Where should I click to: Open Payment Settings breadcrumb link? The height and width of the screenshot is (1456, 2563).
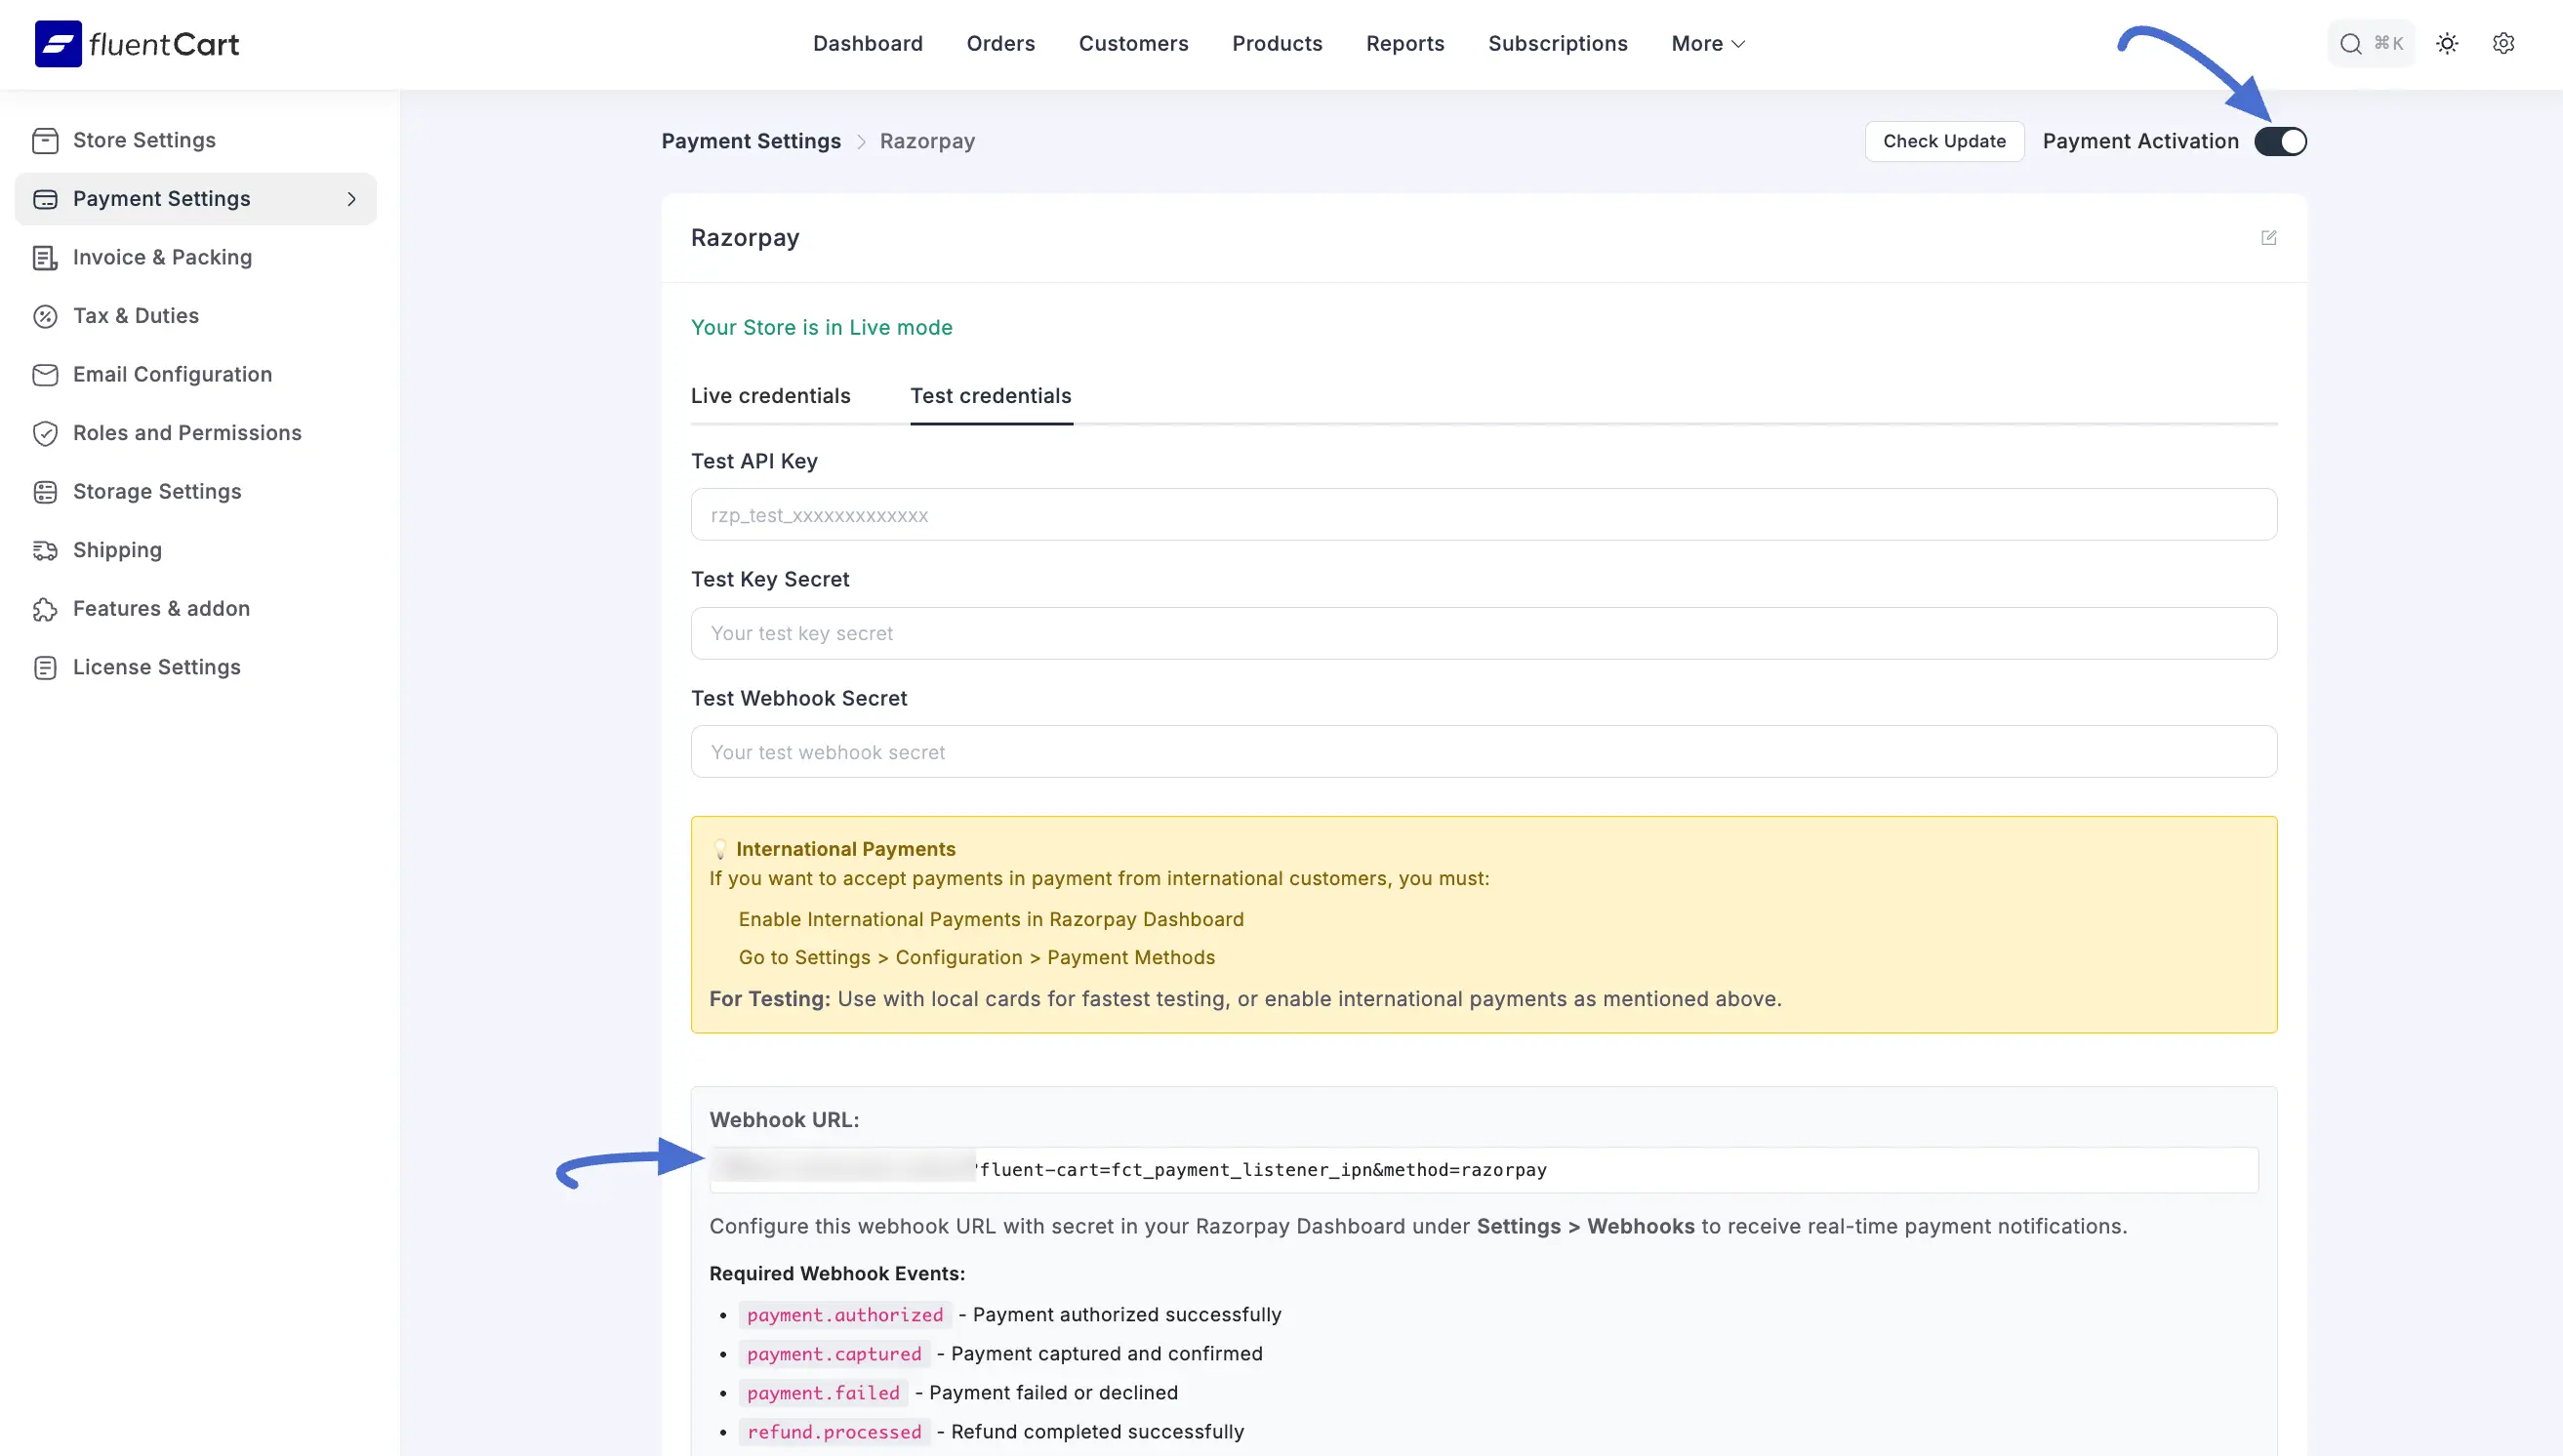click(751, 141)
